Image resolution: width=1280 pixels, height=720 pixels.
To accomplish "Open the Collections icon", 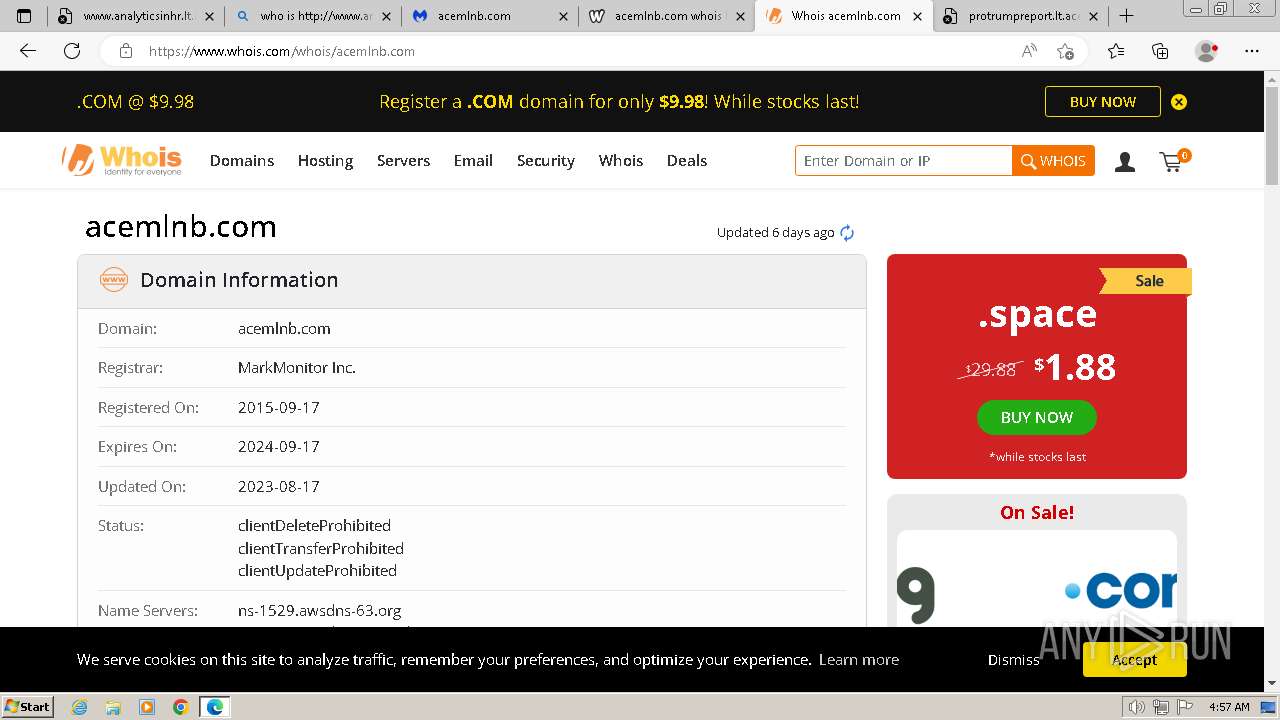I will click(x=1160, y=51).
